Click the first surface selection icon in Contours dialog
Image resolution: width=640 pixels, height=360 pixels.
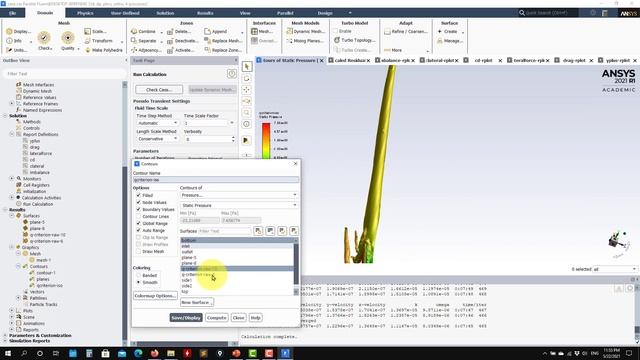(x=258, y=231)
